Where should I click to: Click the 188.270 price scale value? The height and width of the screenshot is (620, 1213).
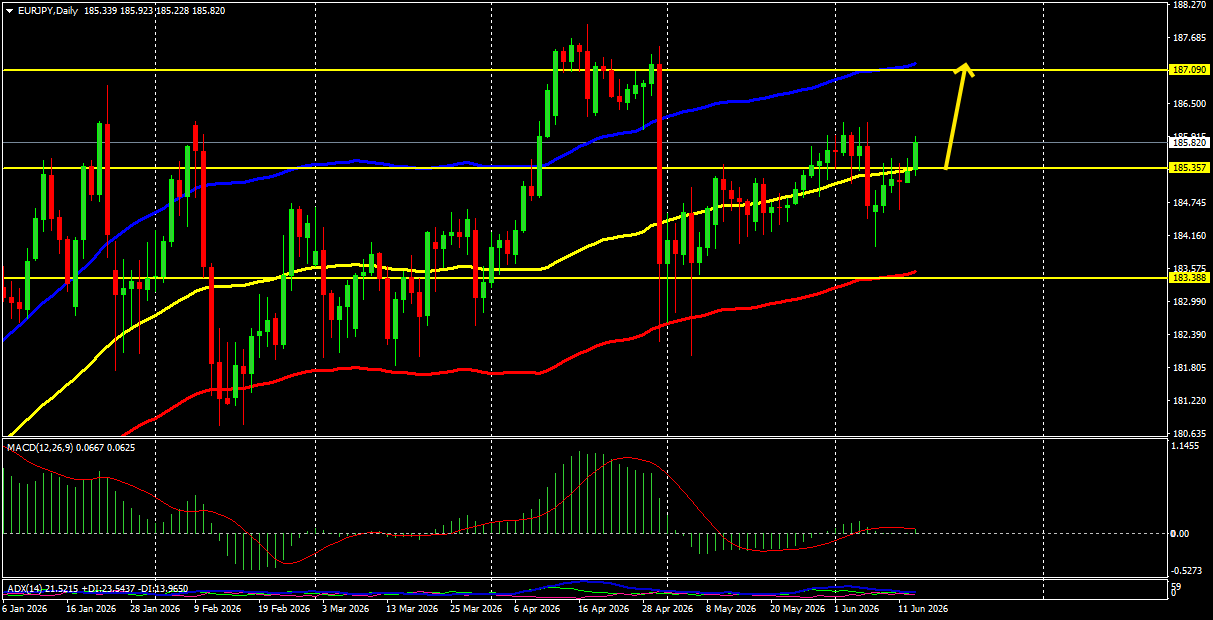tap(1190, 5)
